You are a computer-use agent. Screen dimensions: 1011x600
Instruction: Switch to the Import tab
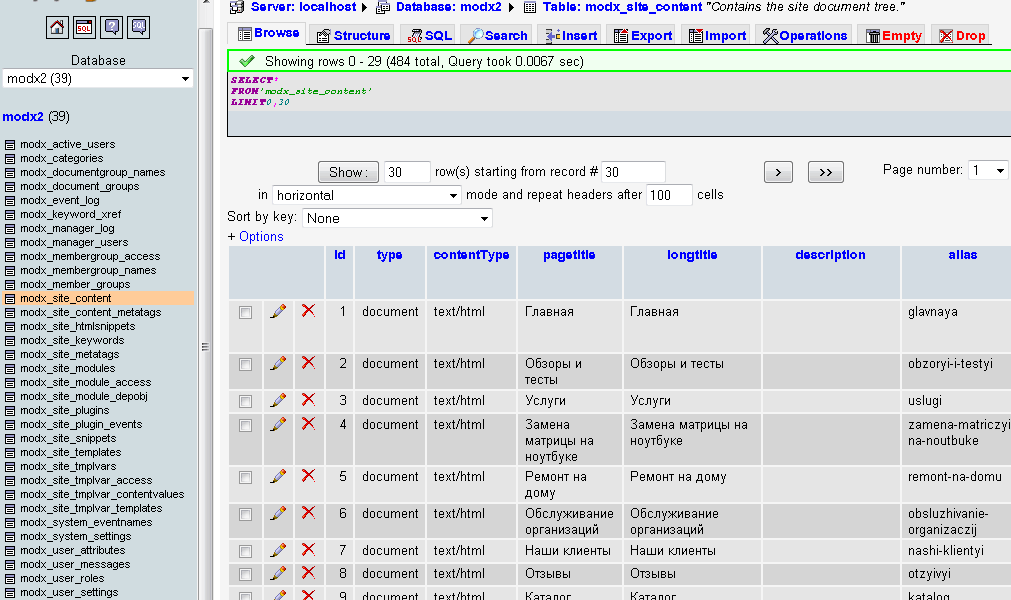[x=717, y=35]
